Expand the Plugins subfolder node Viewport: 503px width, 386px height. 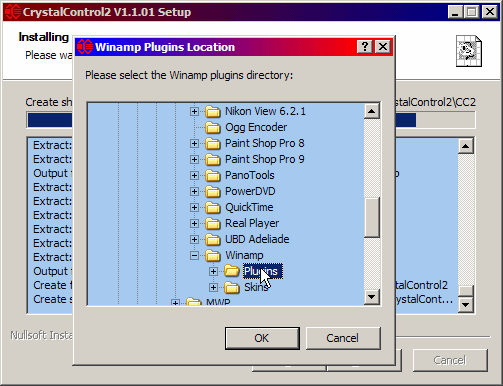pos(213,272)
